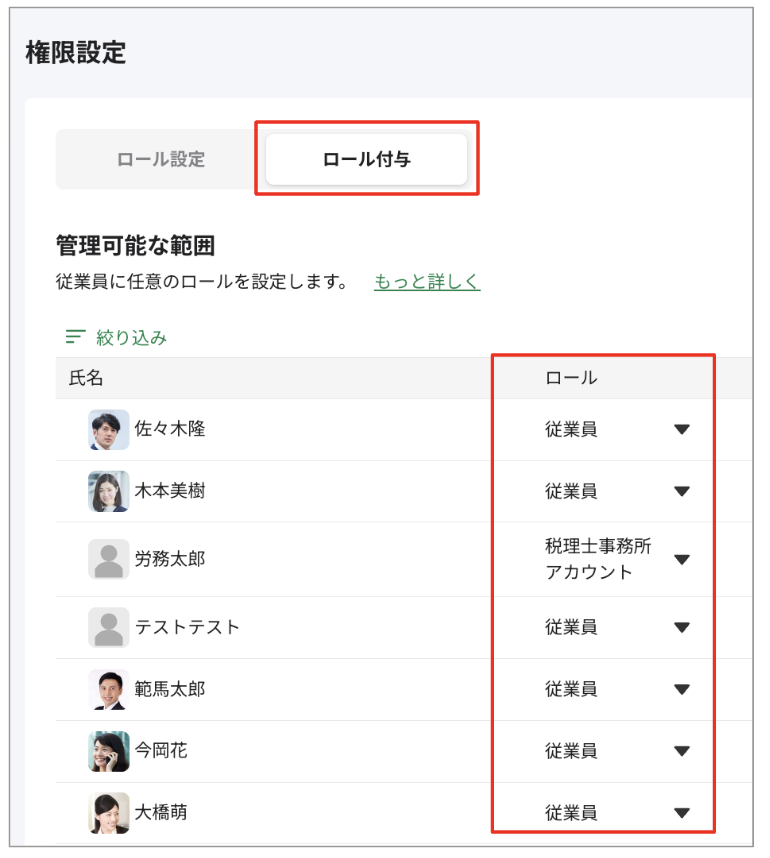Open 佐々木隆's role dropdown
The image size is (770, 858).
pyautogui.click(x=682, y=427)
